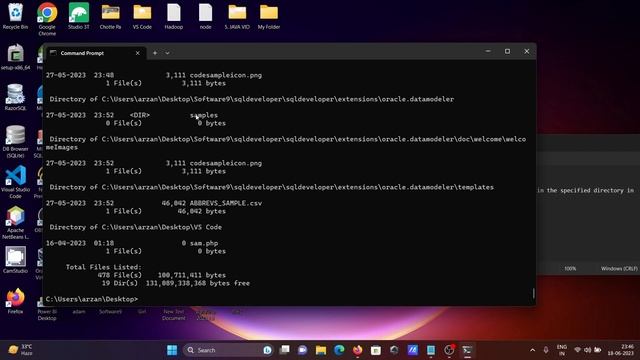The width and height of the screenshot is (640, 360).
Task: Open Bing chat icon in search box
Action: pos(267,350)
